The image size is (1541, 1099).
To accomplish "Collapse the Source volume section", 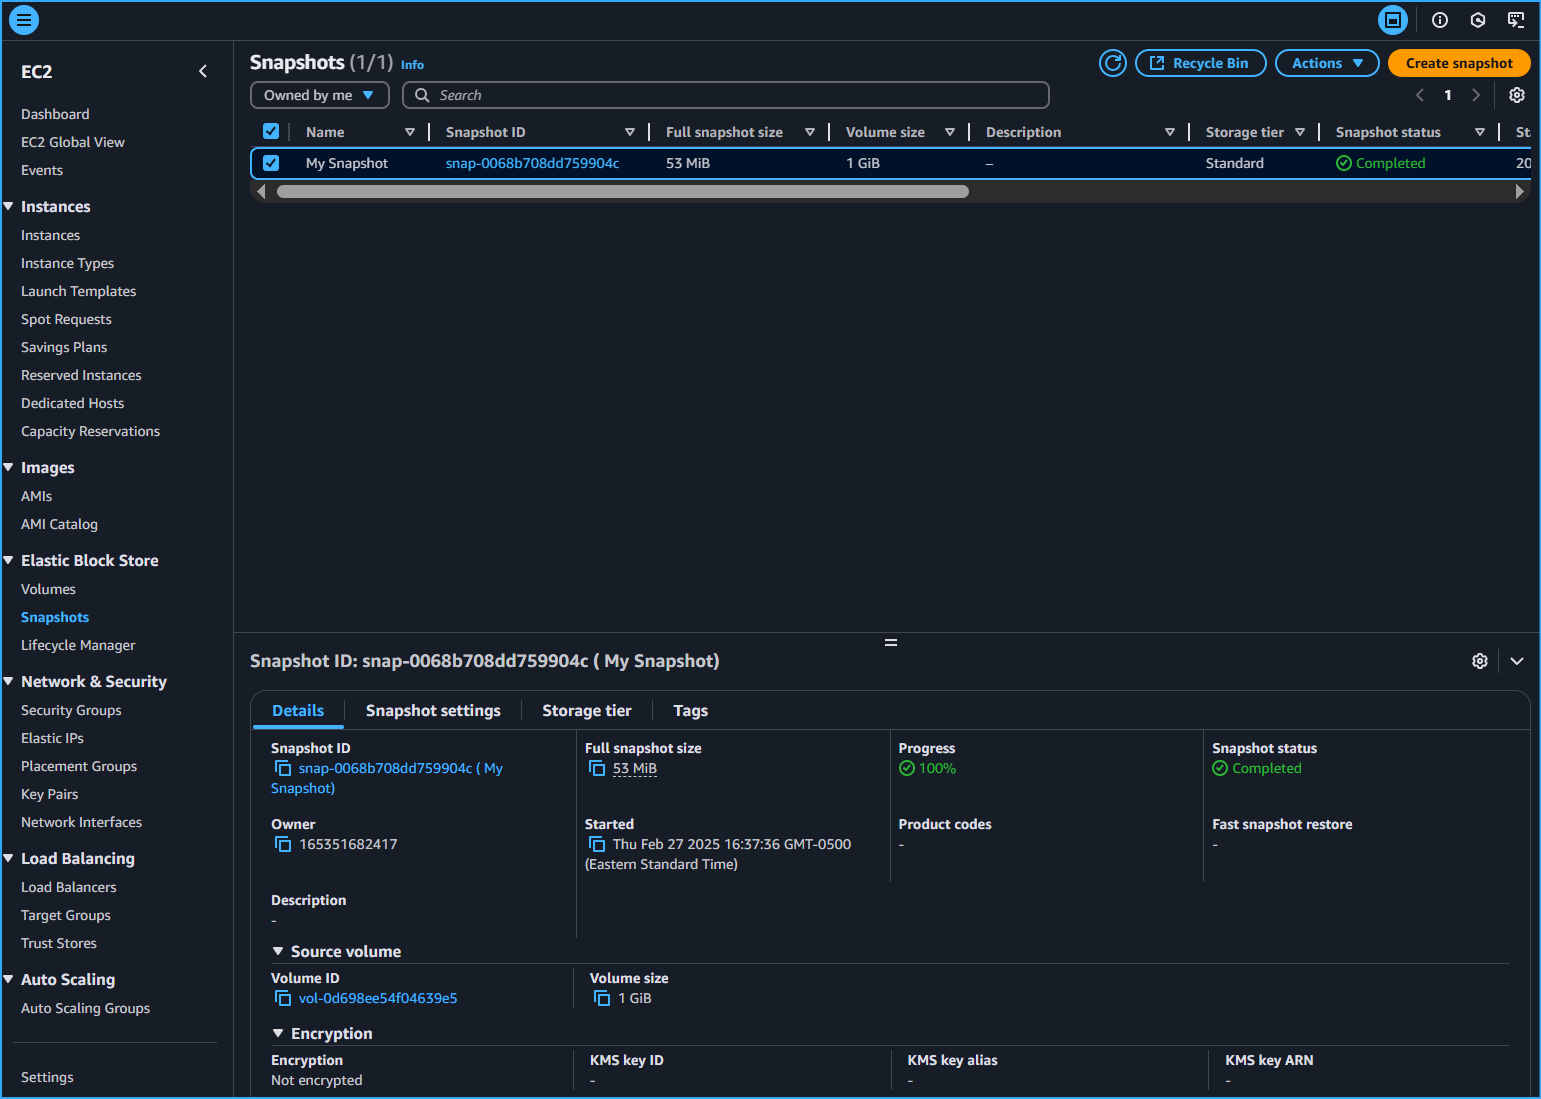I will (278, 951).
